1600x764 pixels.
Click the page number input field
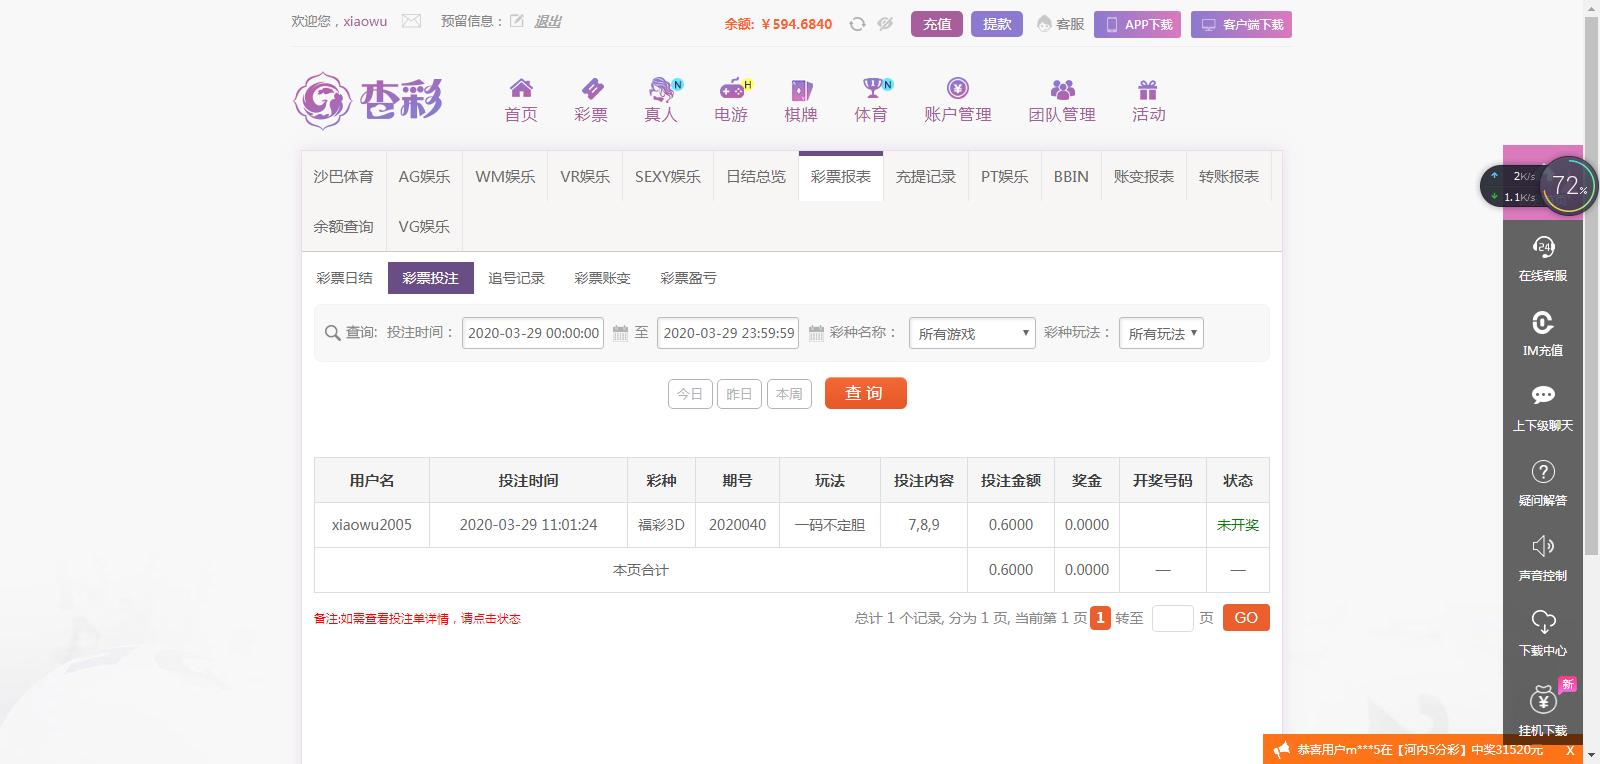tap(1172, 618)
